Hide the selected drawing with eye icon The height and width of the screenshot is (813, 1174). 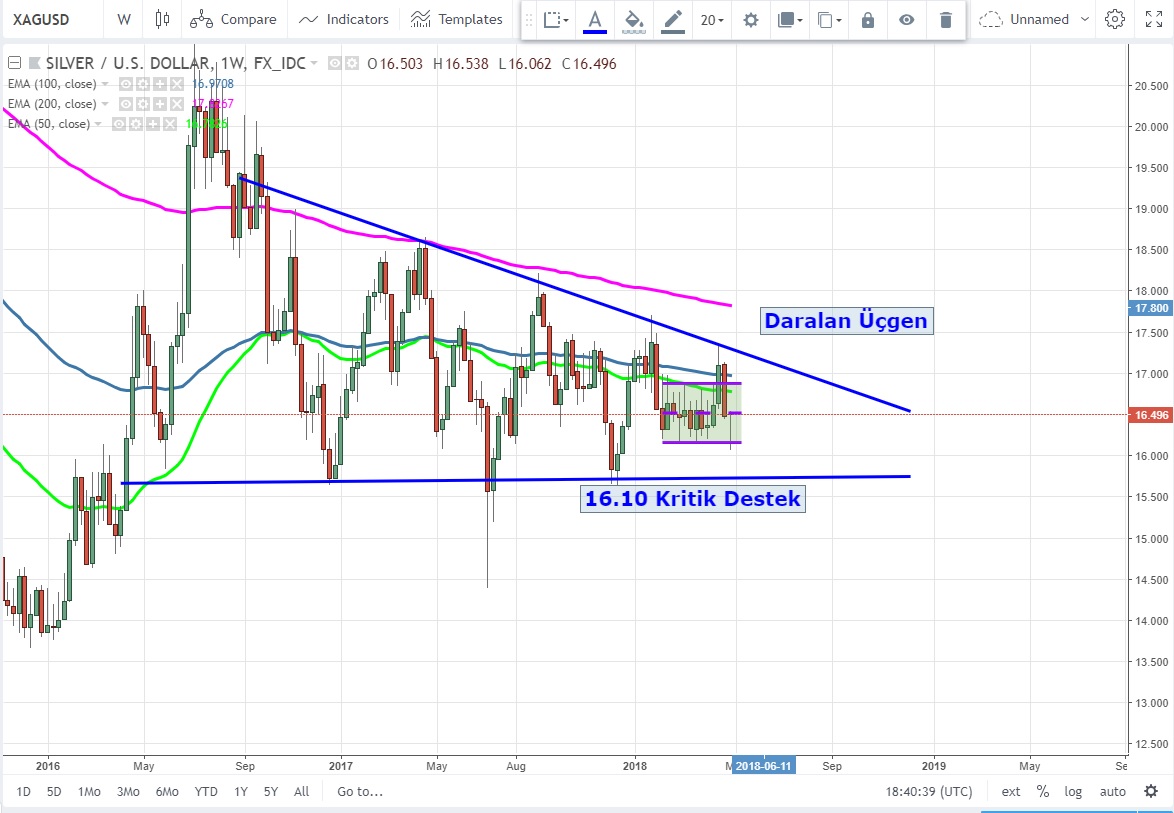(x=906, y=19)
